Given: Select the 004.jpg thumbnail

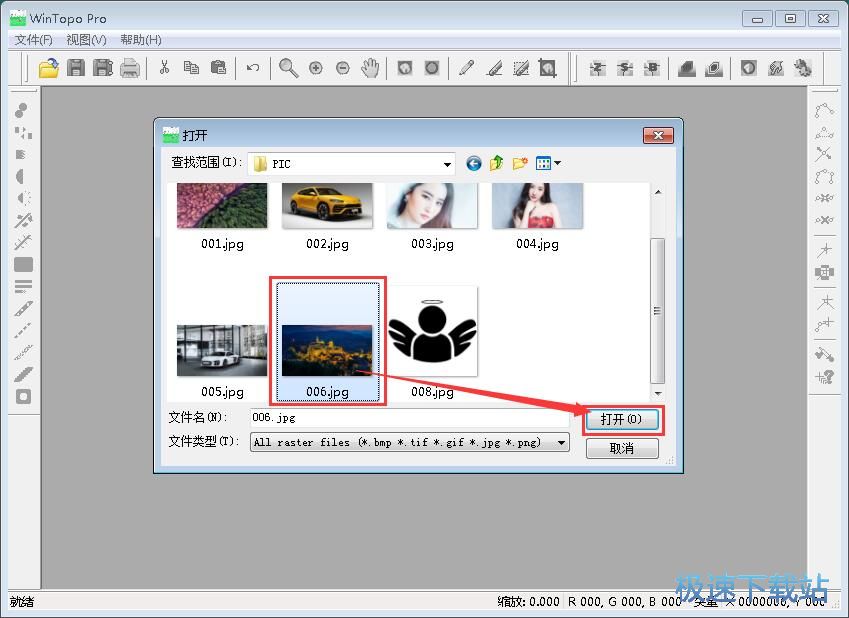Looking at the screenshot, I should click(537, 206).
